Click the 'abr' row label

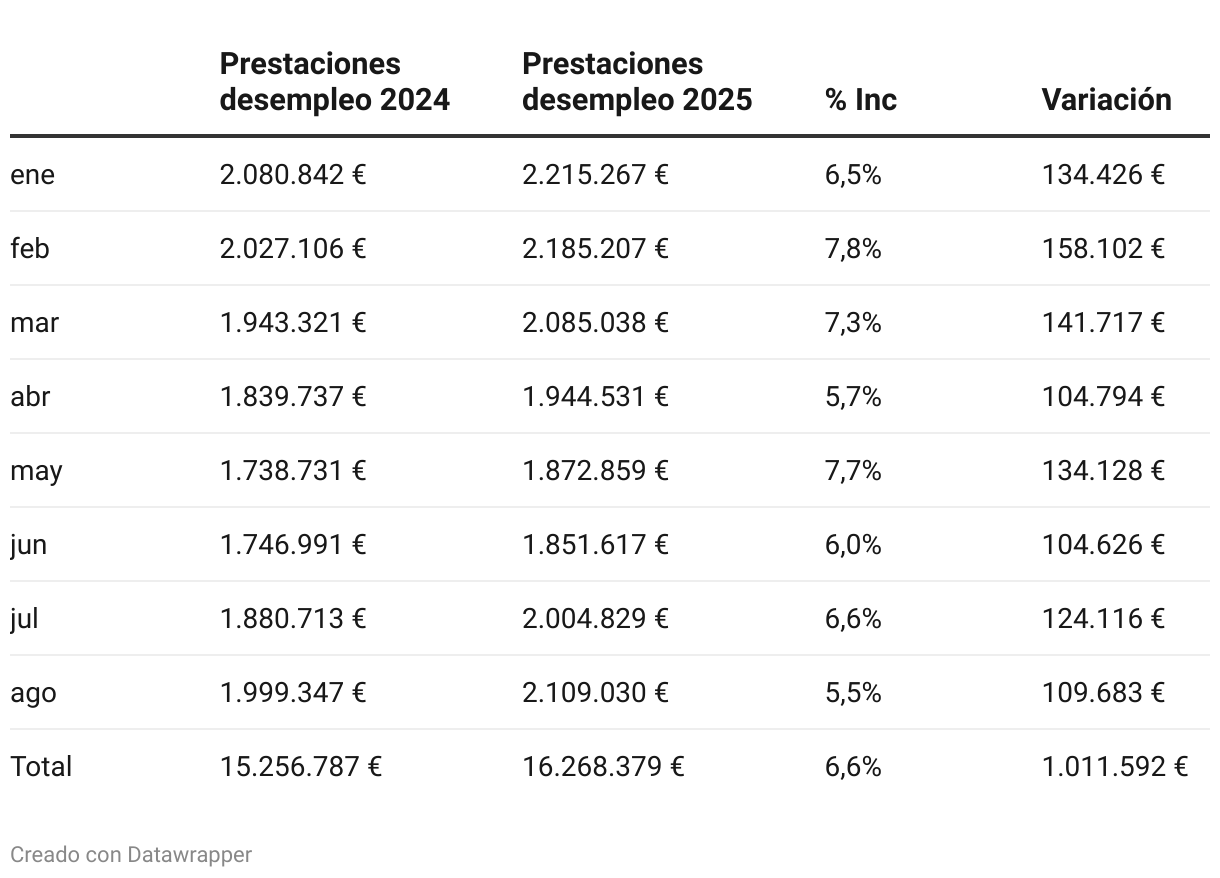click(30, 397)
